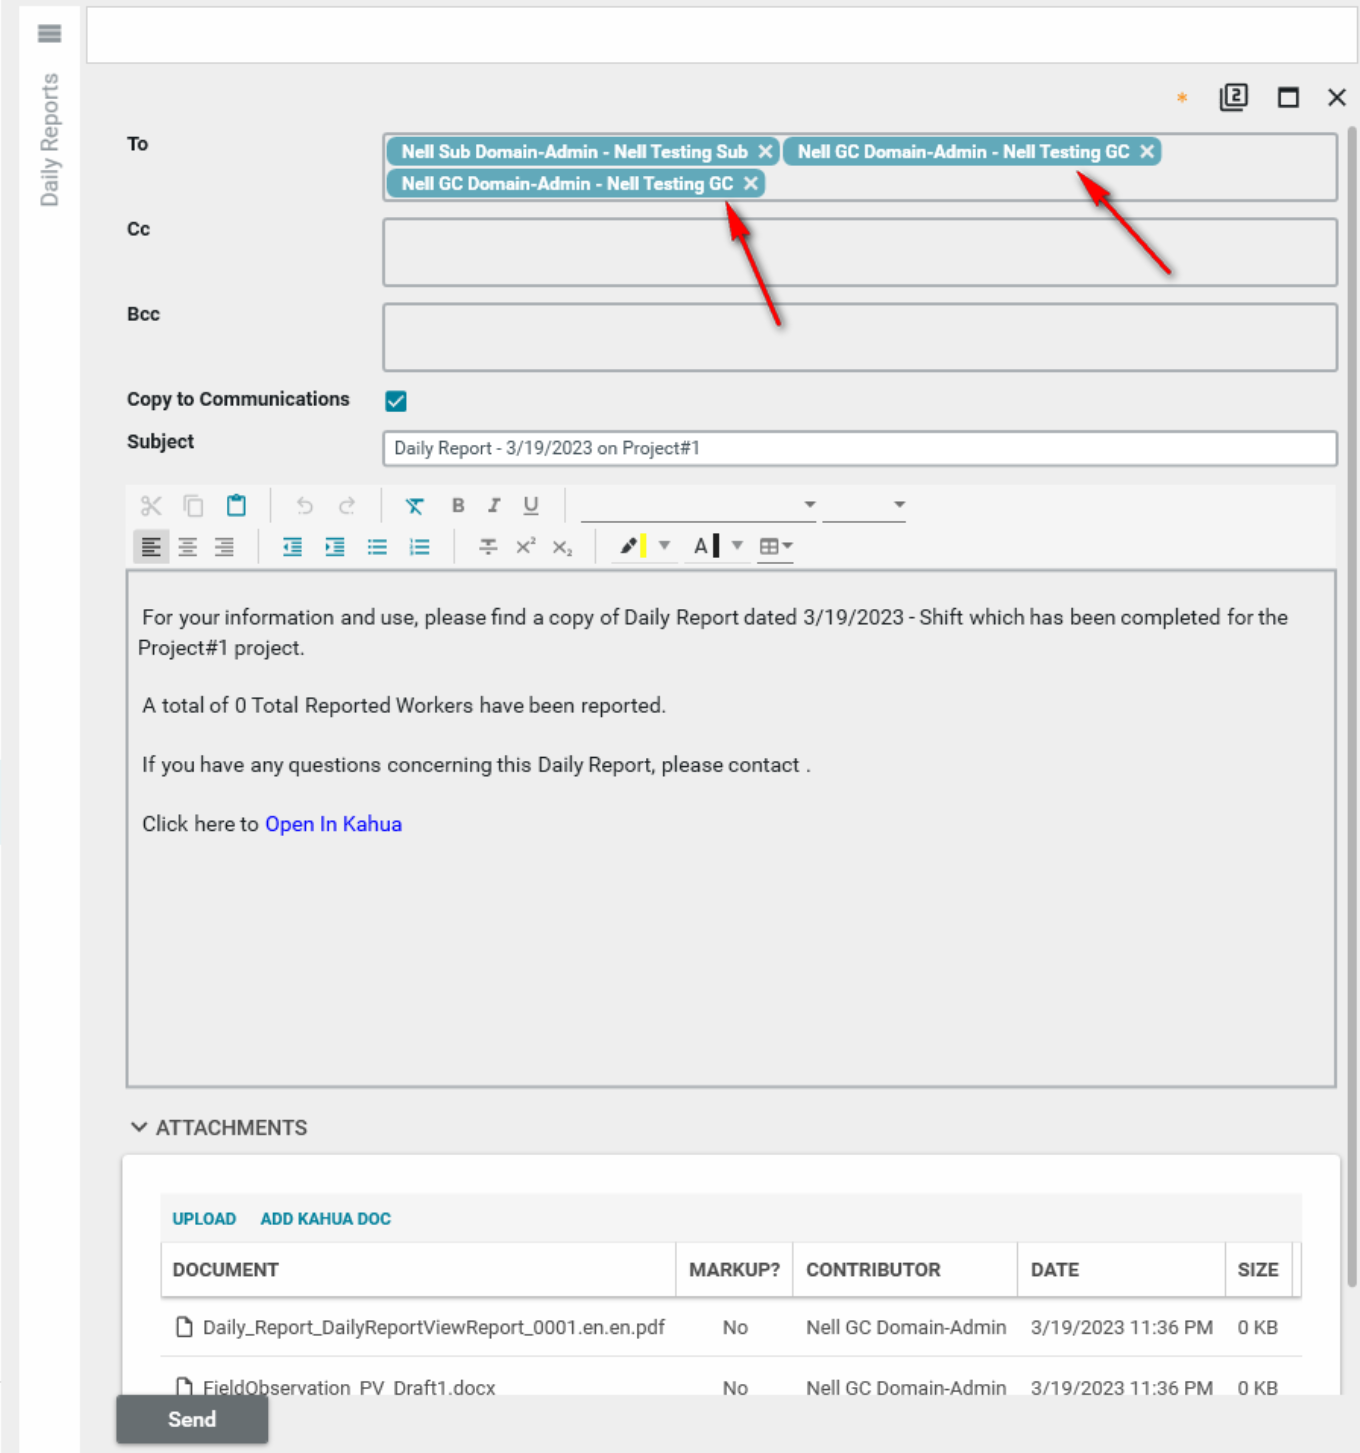Screen dimensions: 1360x1453
Task: Toggle bold formatting in editor toolbar
Action: click(458, 506)
